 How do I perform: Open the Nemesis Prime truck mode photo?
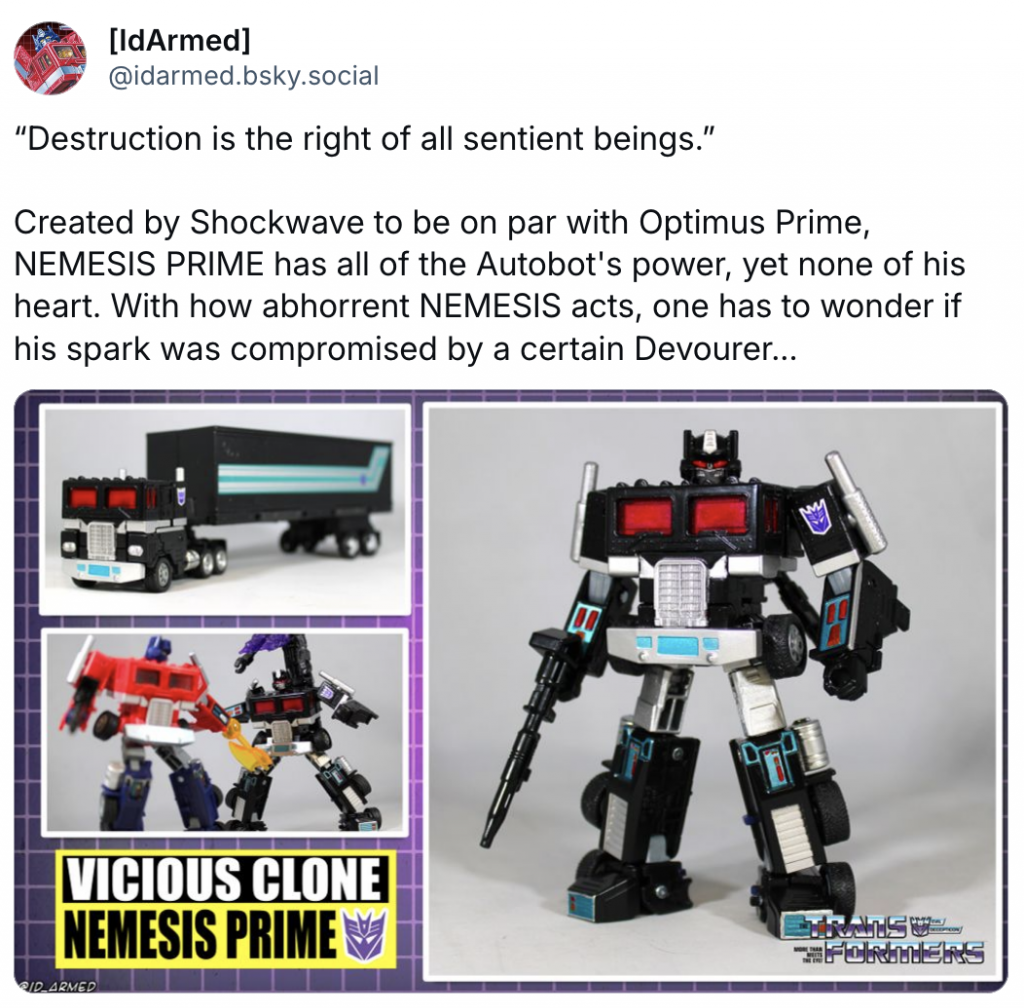pyautogui.click(x=225, y=510)
